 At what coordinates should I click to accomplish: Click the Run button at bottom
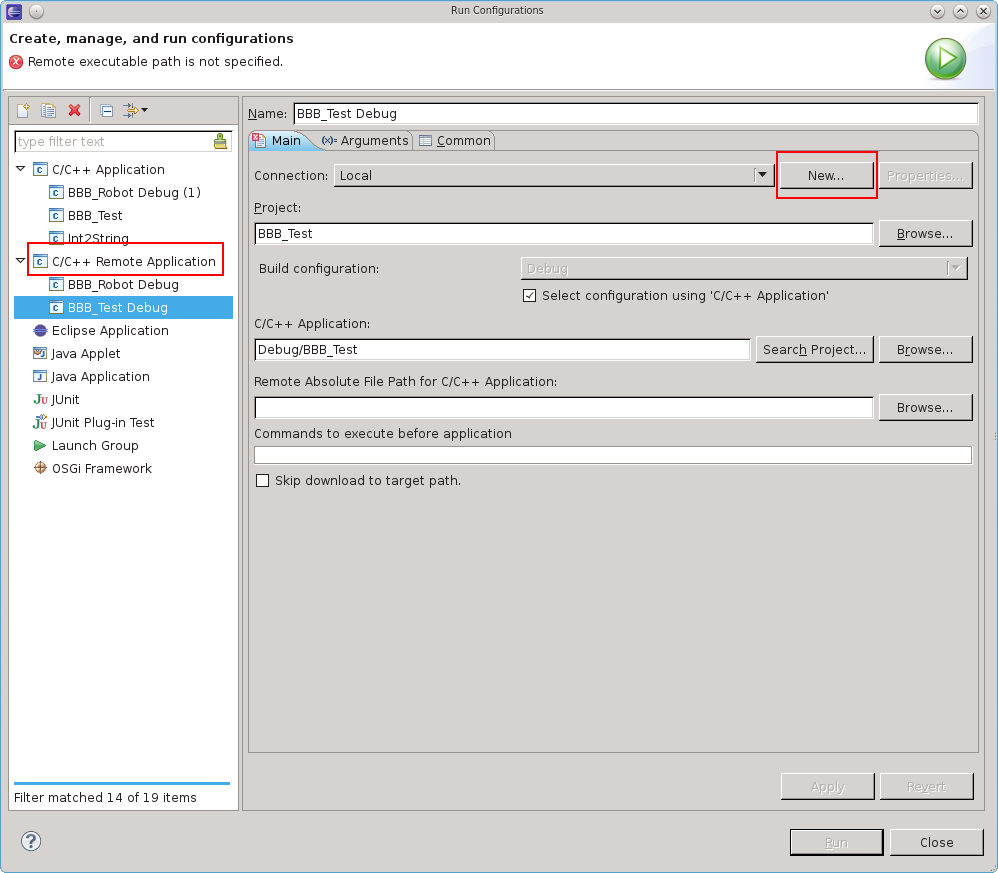[836, 842]
